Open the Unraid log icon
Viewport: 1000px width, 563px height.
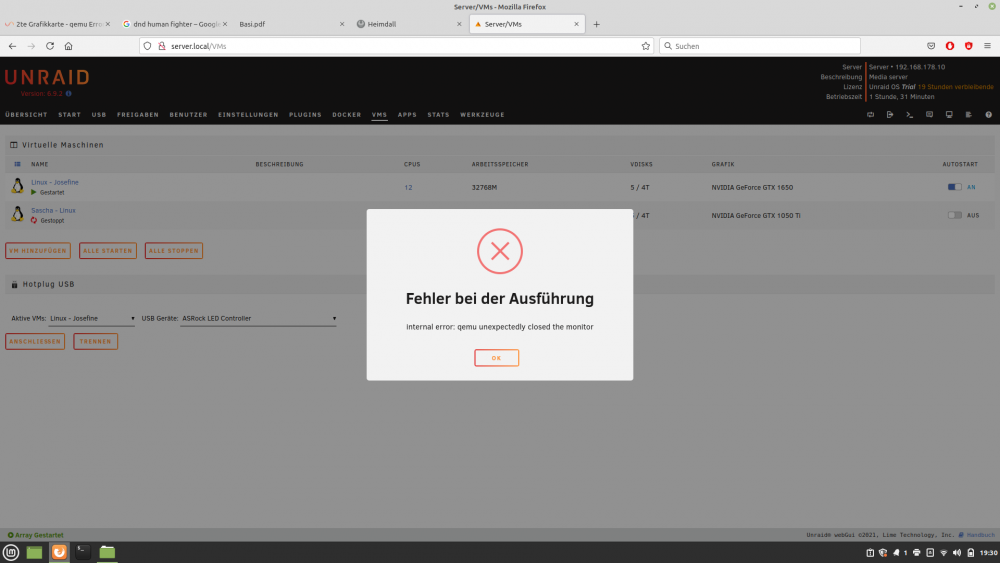click(969, 115)
